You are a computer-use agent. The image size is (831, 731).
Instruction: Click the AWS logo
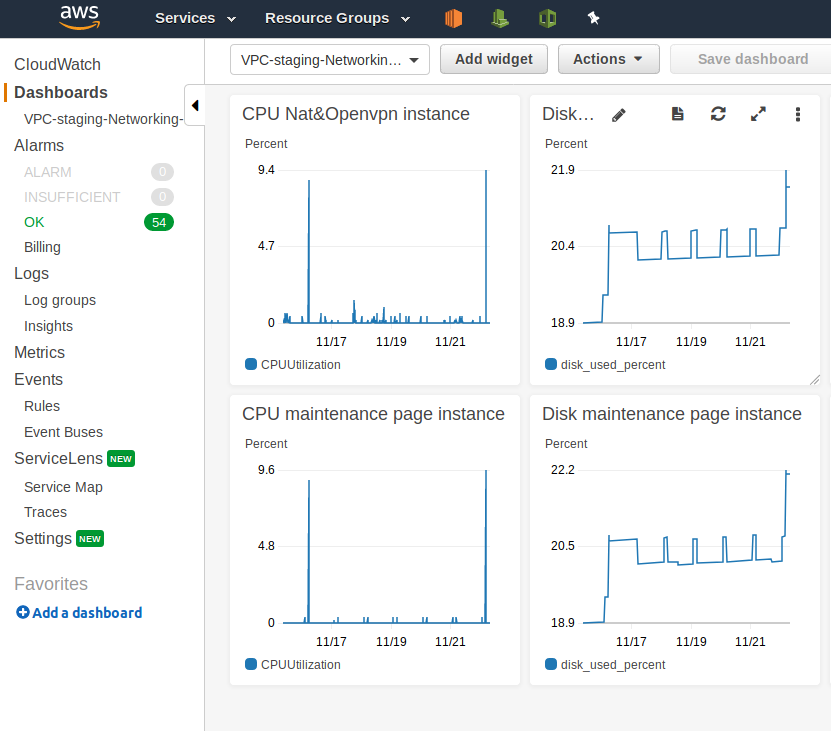point(79,17)
